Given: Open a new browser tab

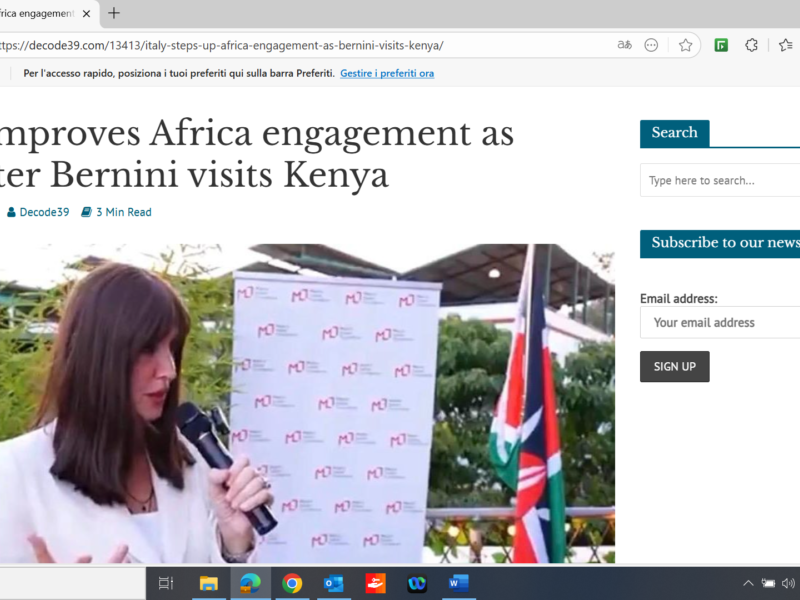Looking at the screenshot, I should coord(112,14).
